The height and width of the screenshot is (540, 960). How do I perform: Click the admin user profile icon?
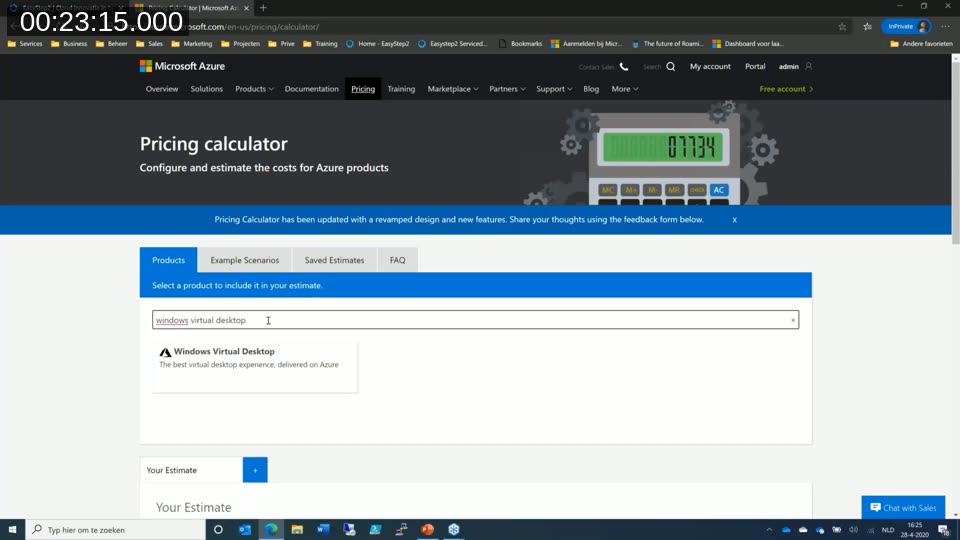(809, 66)
